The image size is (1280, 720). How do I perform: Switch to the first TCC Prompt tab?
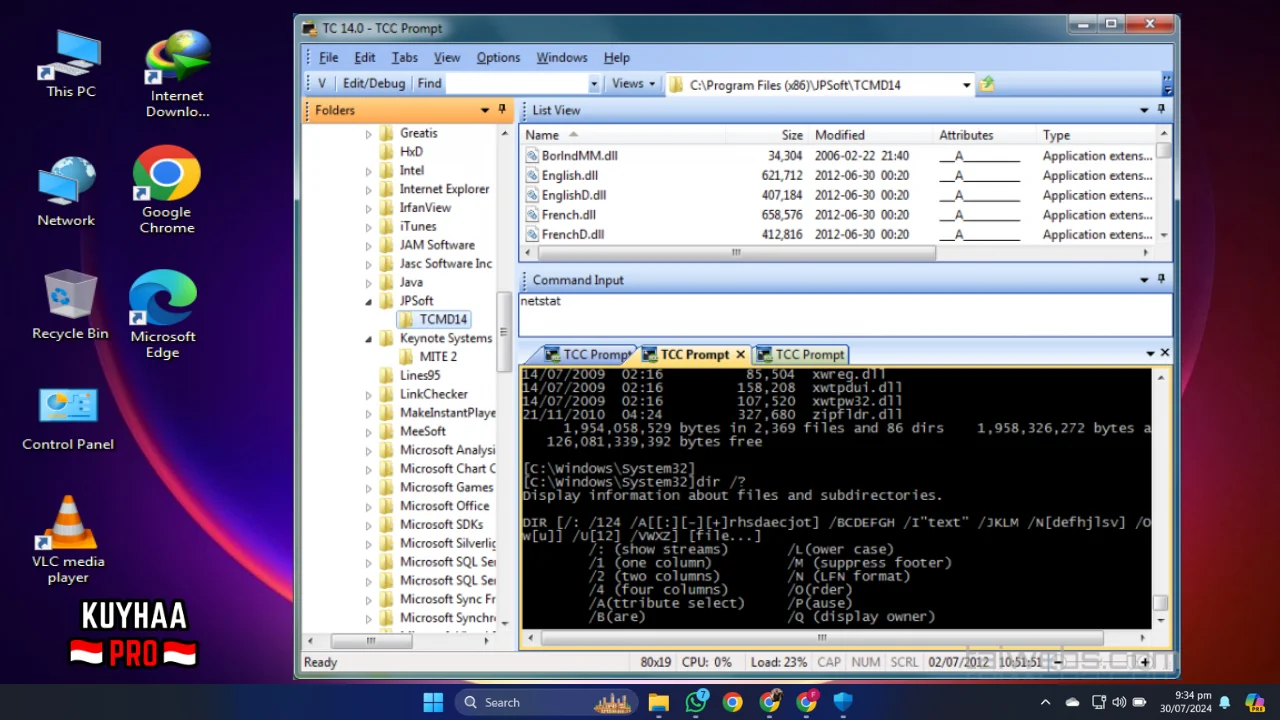(588, 355)
